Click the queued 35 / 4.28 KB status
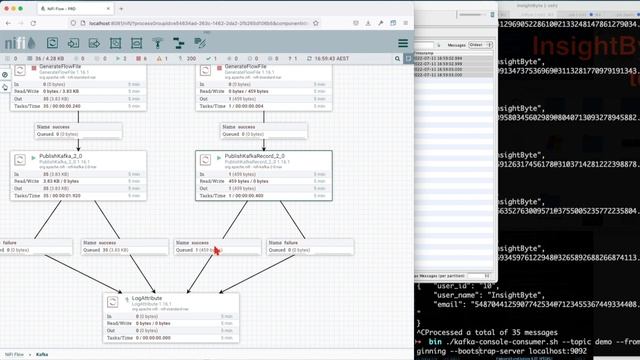Screen dimensions: 640x360 point(45,59)
